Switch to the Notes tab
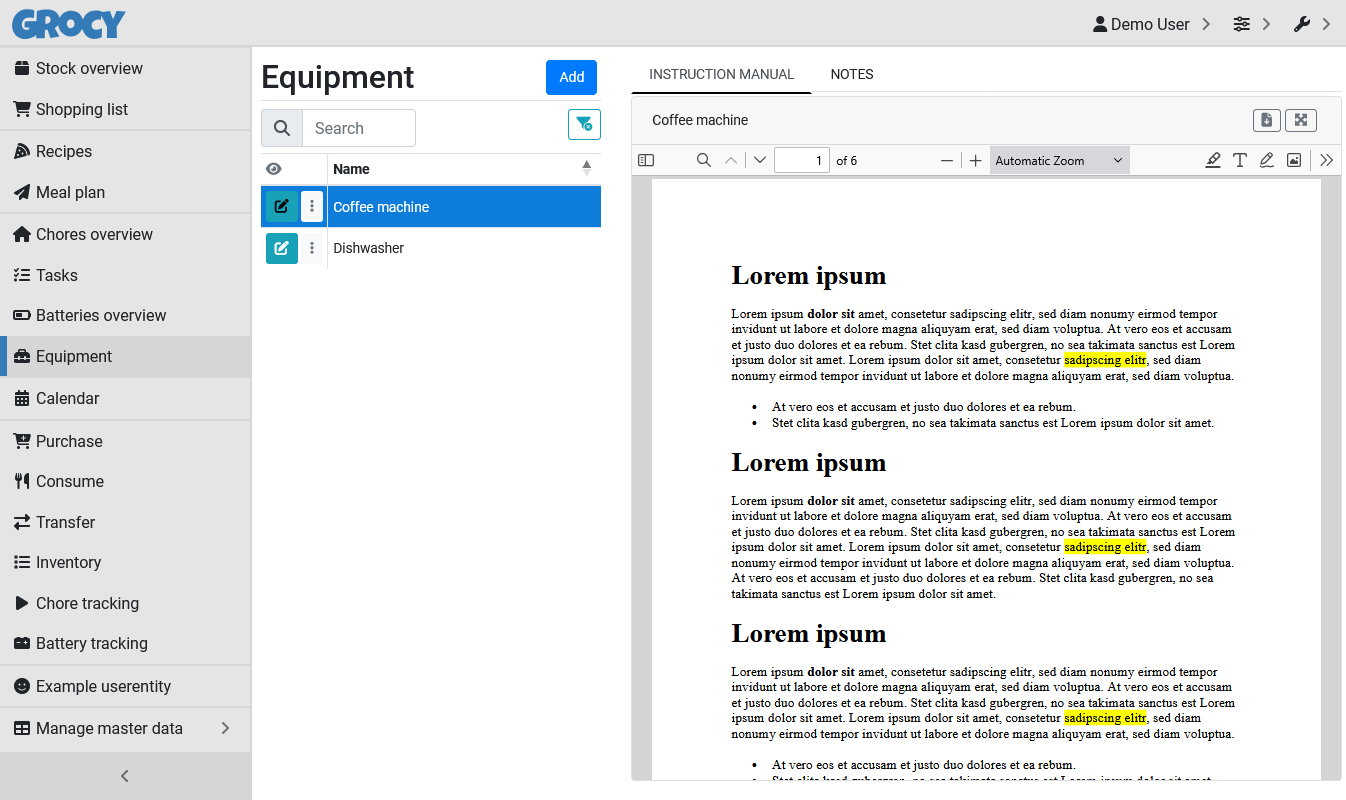 click(852, 74)
